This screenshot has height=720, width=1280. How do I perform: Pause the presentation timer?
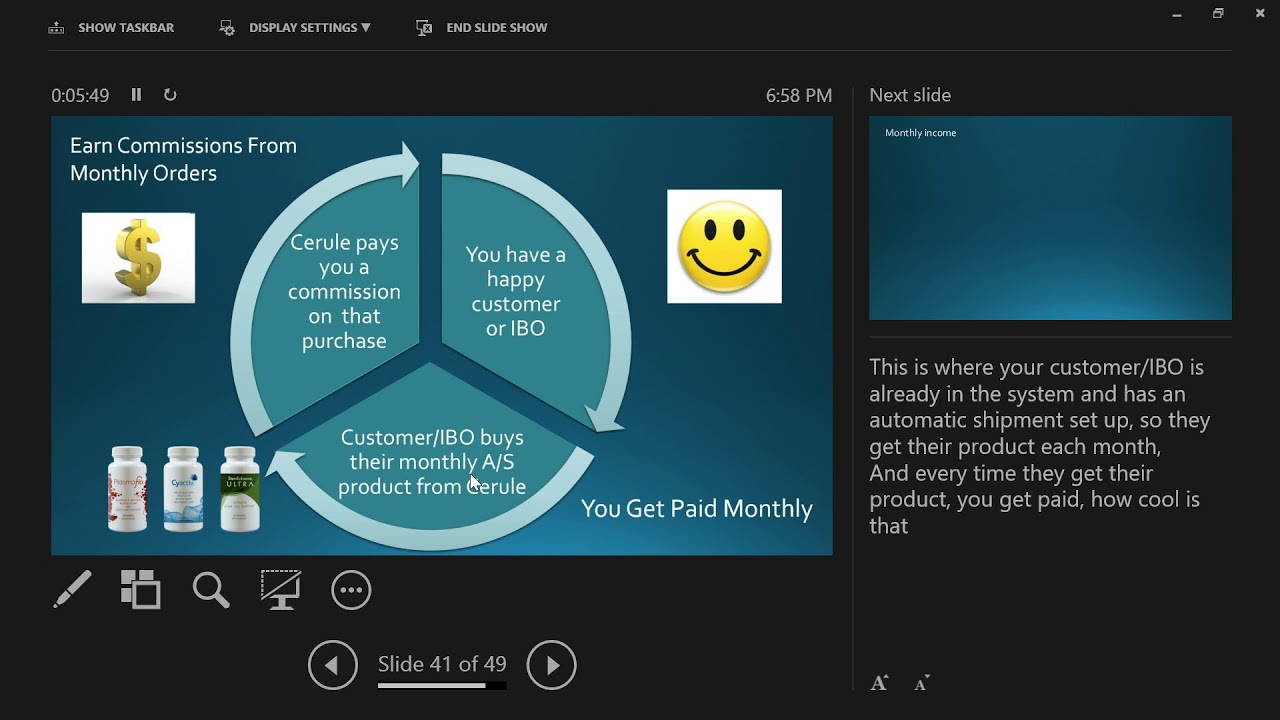click(136, 95)
